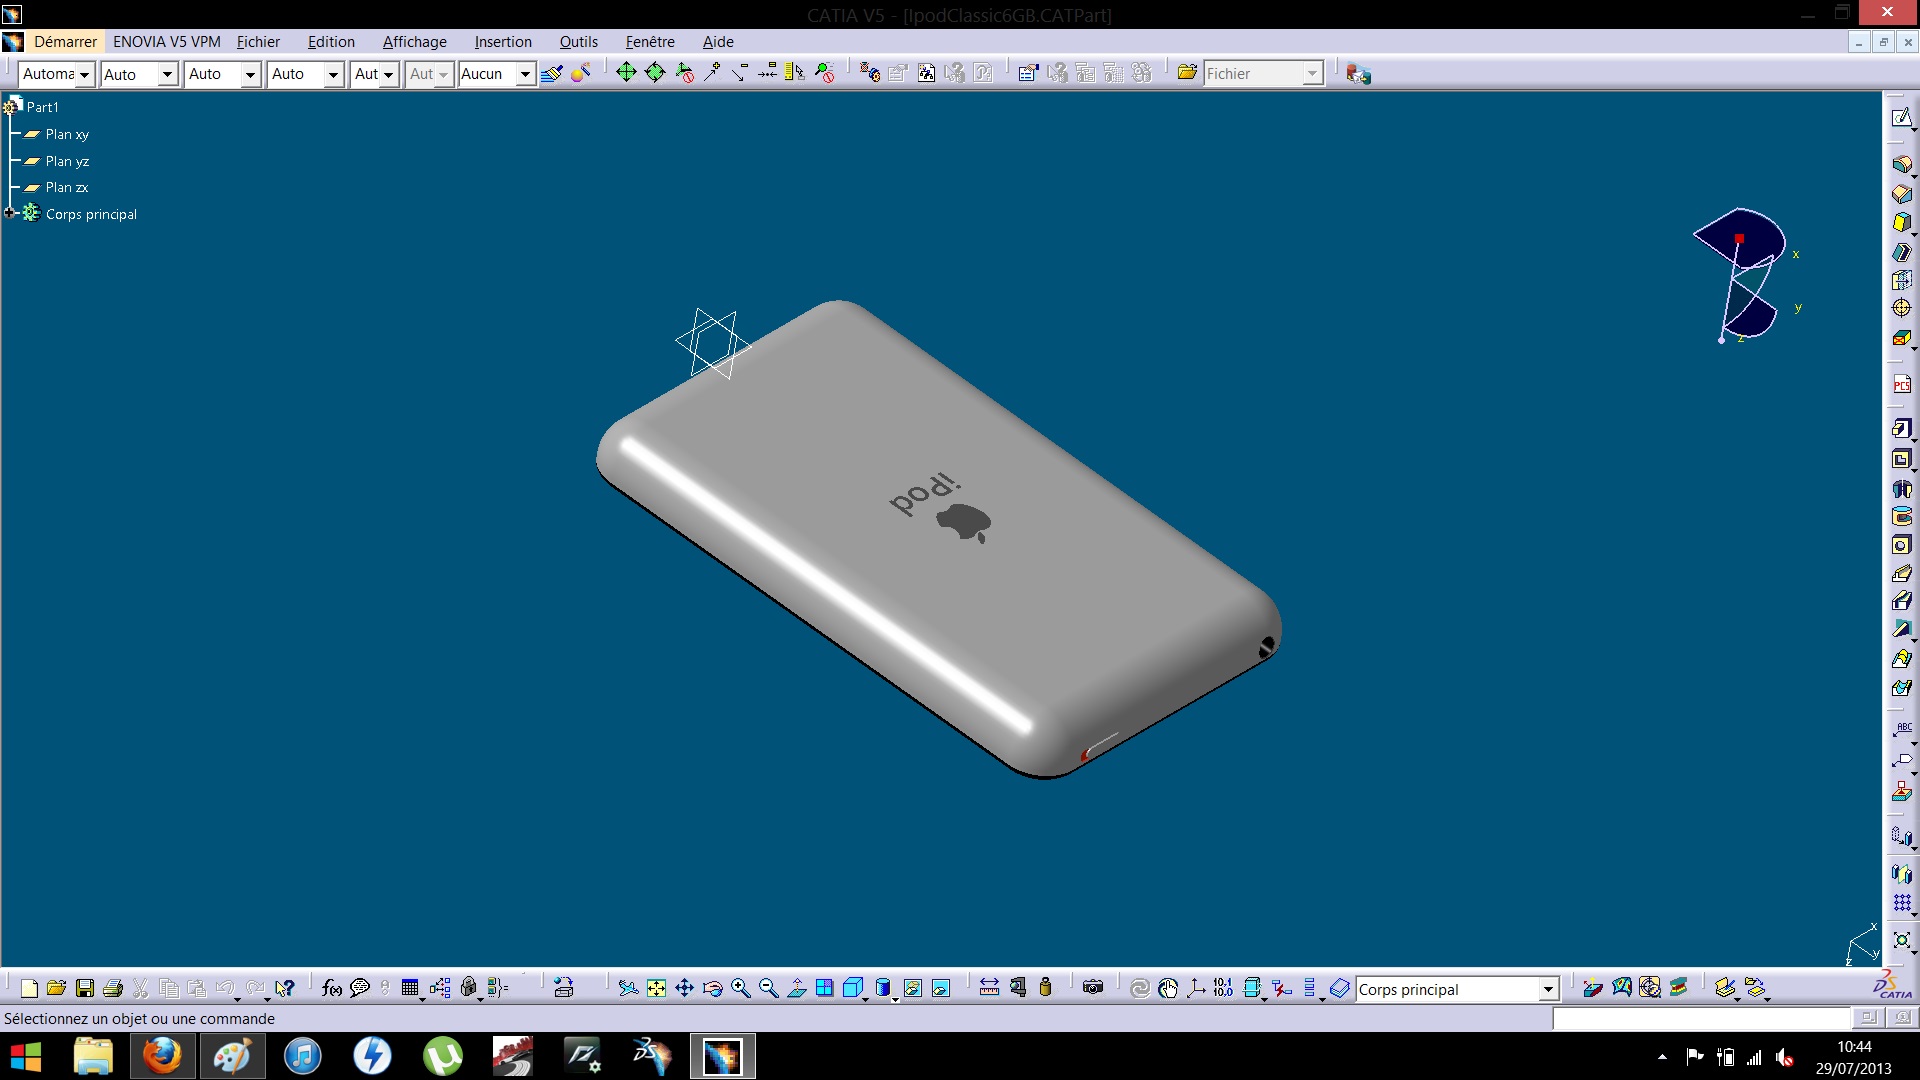Open the Aucun layer dropdown
Viewport: 1920px width, 1080px height.
point(524,74)
